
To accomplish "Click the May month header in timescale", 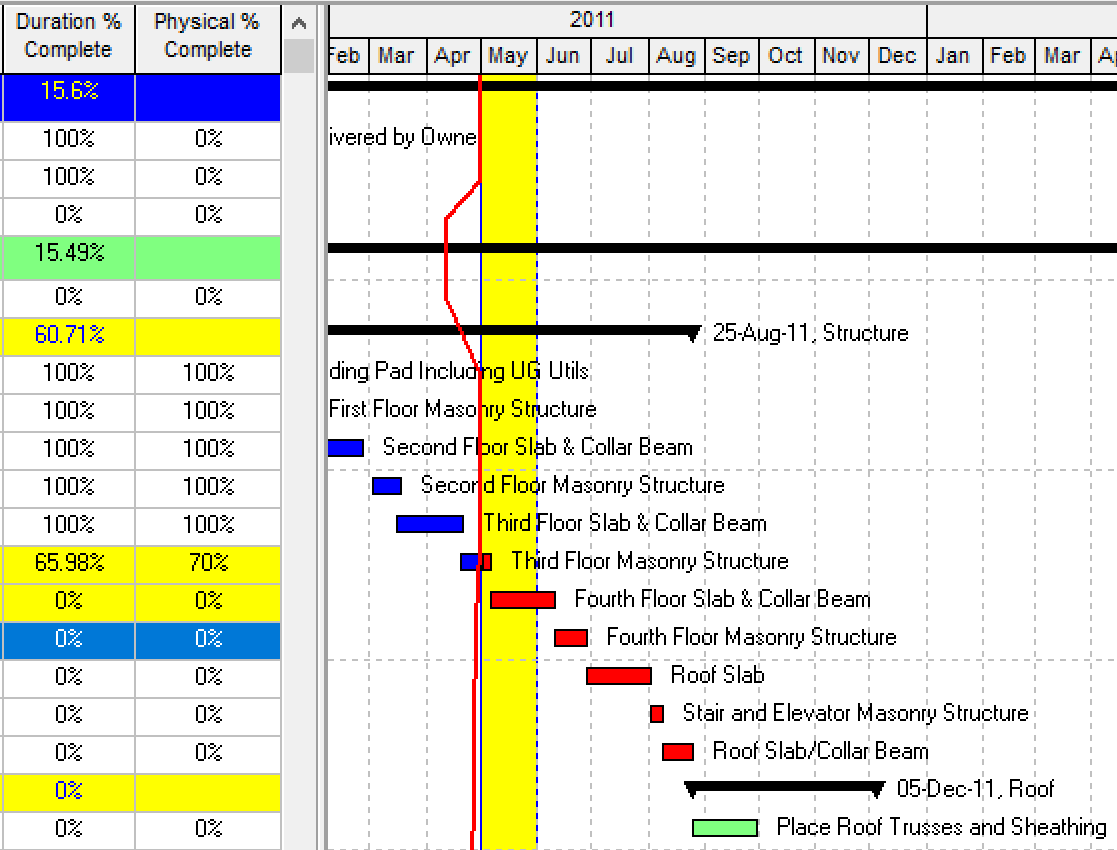I will point(508,56).
